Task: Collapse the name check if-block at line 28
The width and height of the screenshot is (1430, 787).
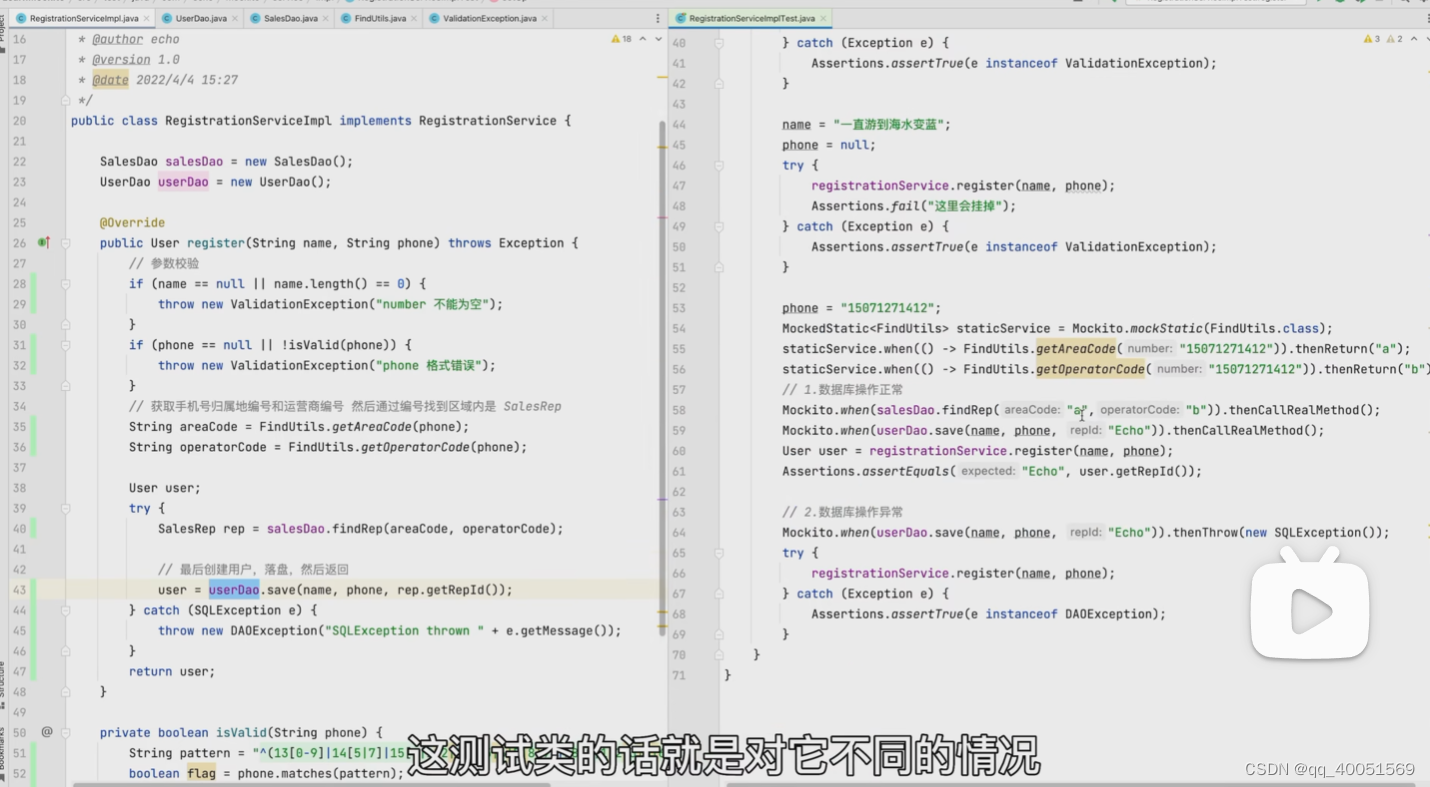Action: [65, 284]
